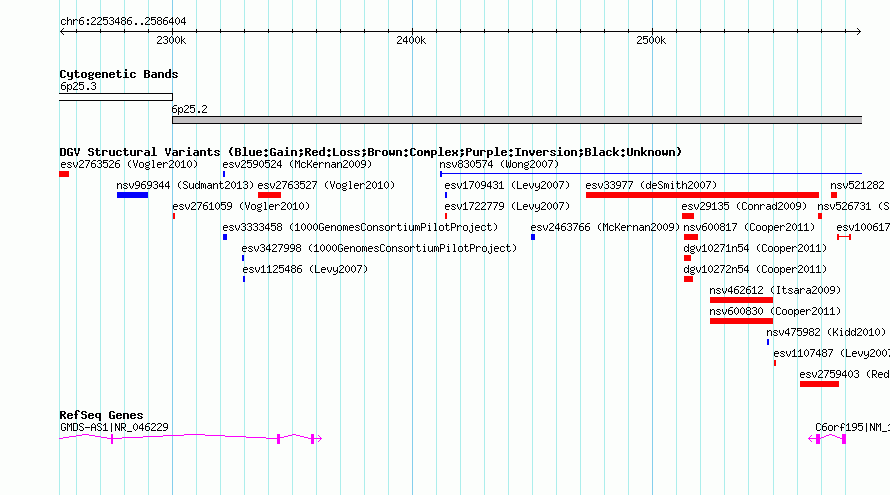Click nsv462612 (Itsara2009) label
This screenshot has height=495, width=890.
point(775,291)
